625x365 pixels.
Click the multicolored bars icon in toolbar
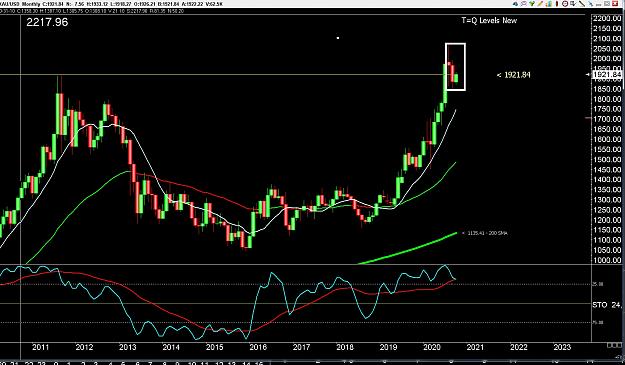coord(549,4)
